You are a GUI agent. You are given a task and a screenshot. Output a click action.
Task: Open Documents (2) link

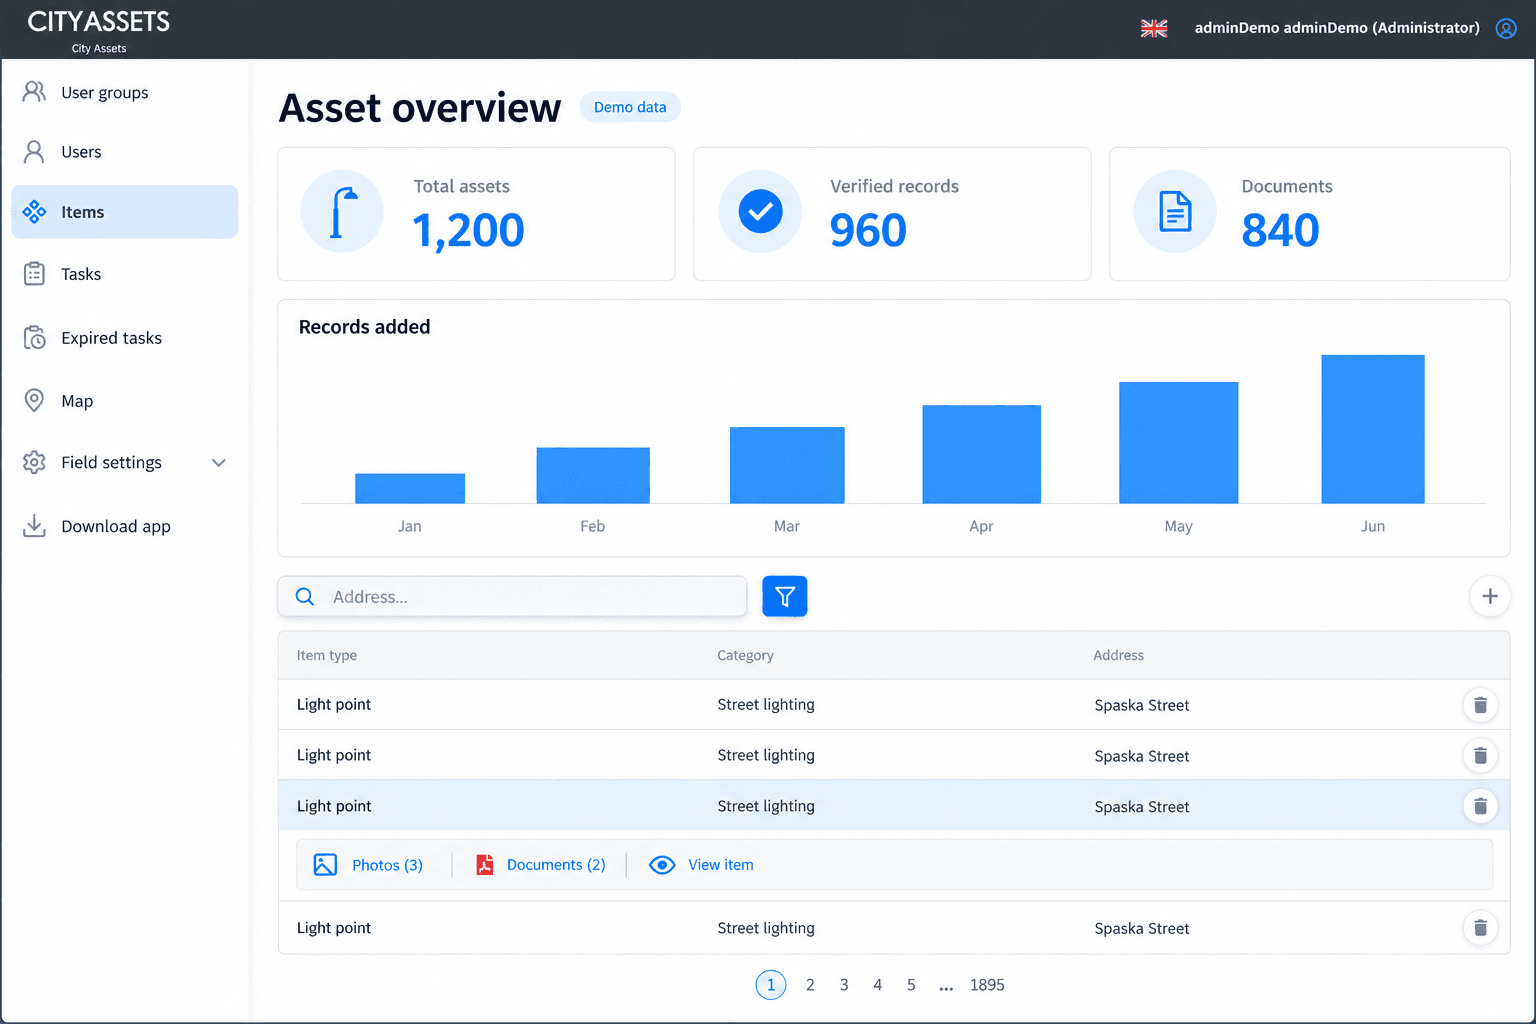541,865
